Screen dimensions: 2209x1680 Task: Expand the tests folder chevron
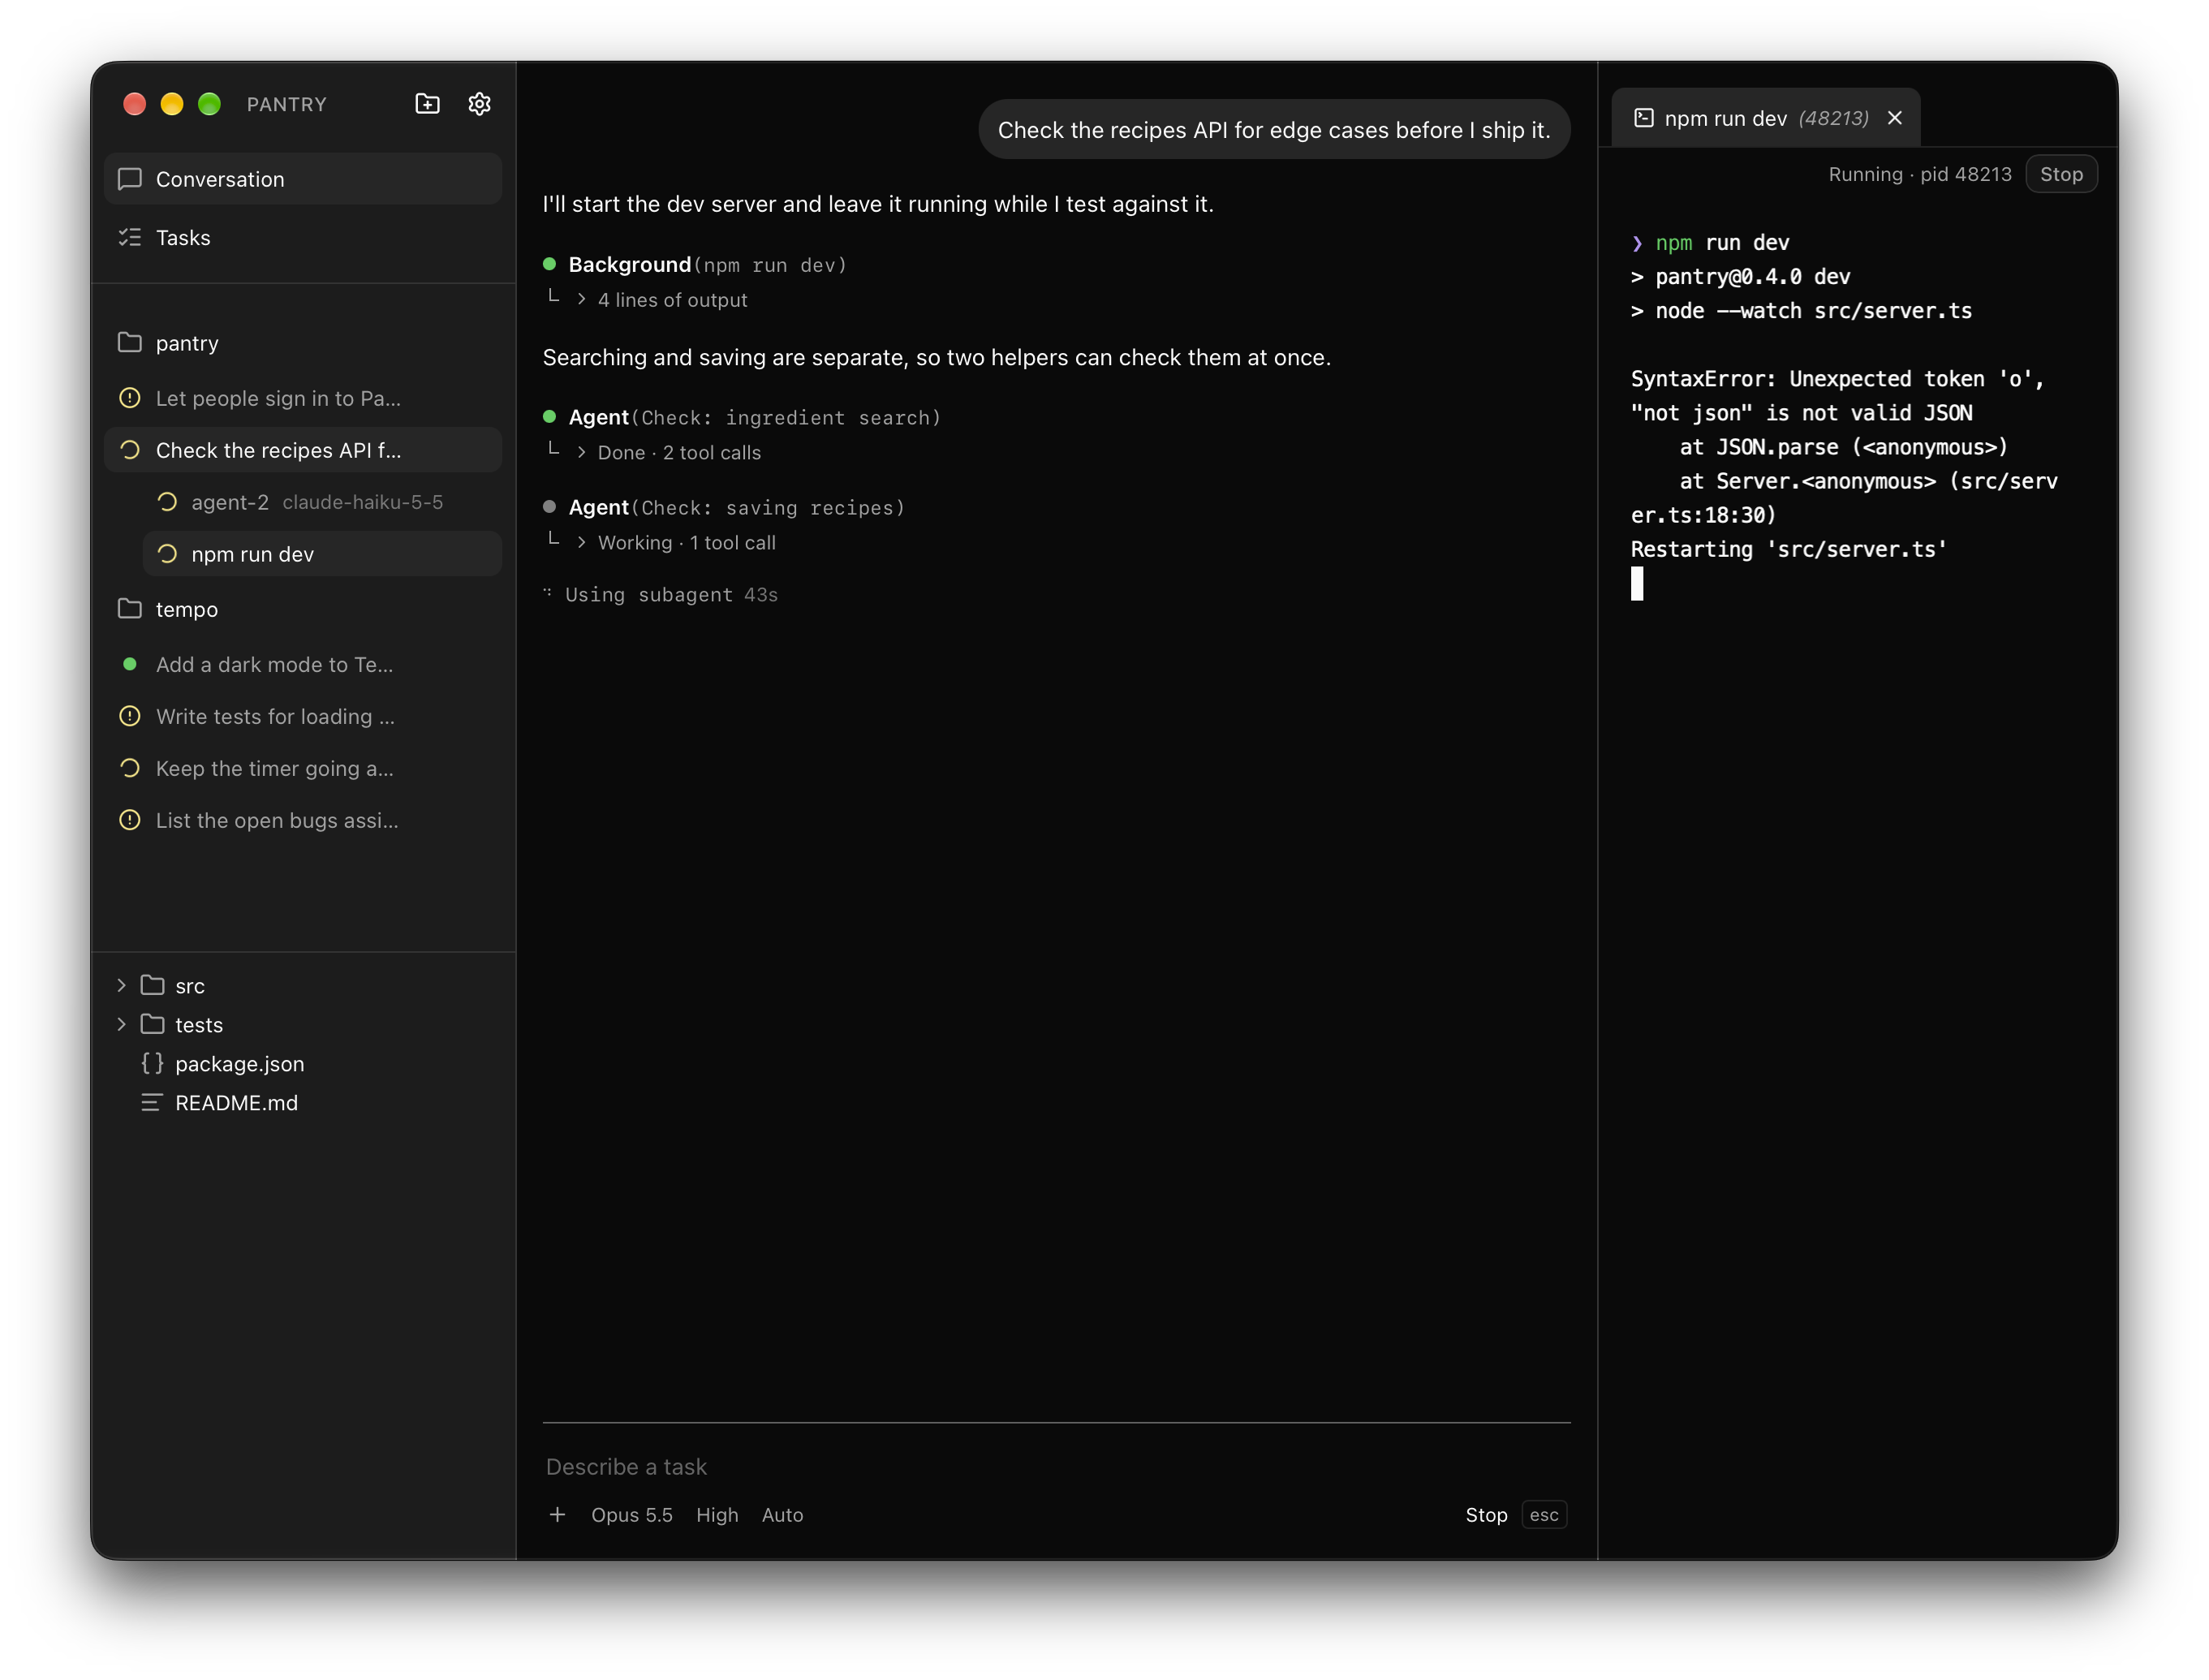pyautogui.click(x=121, y=1025)
